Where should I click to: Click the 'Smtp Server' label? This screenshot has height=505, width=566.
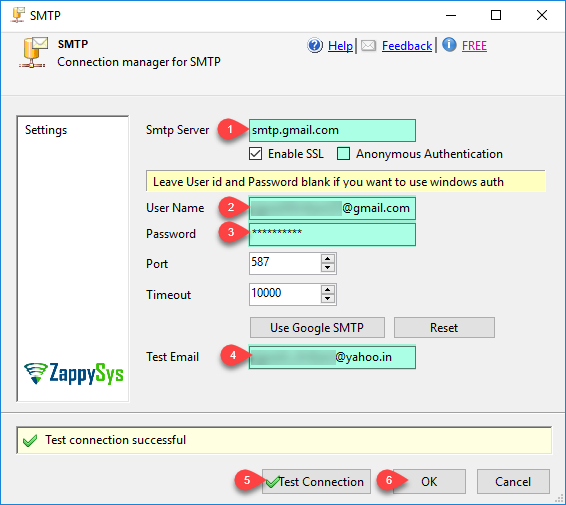point(177,130)
